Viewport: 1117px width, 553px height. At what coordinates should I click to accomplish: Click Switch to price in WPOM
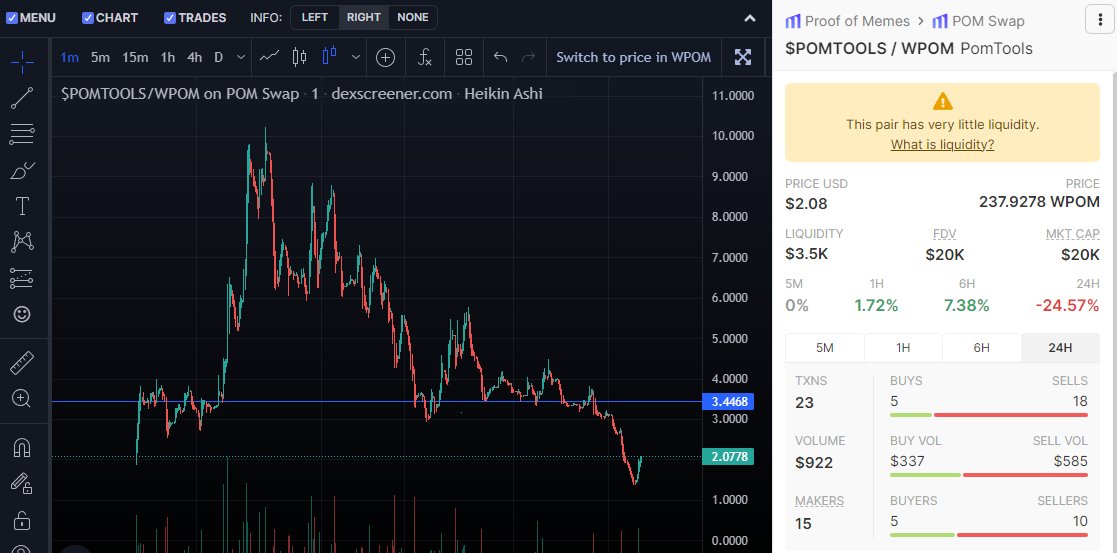(633, 57)
